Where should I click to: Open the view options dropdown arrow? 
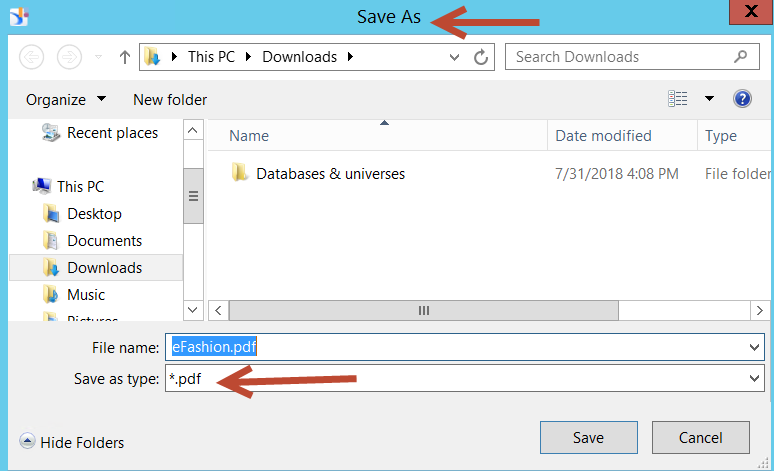tap(709, 99)
